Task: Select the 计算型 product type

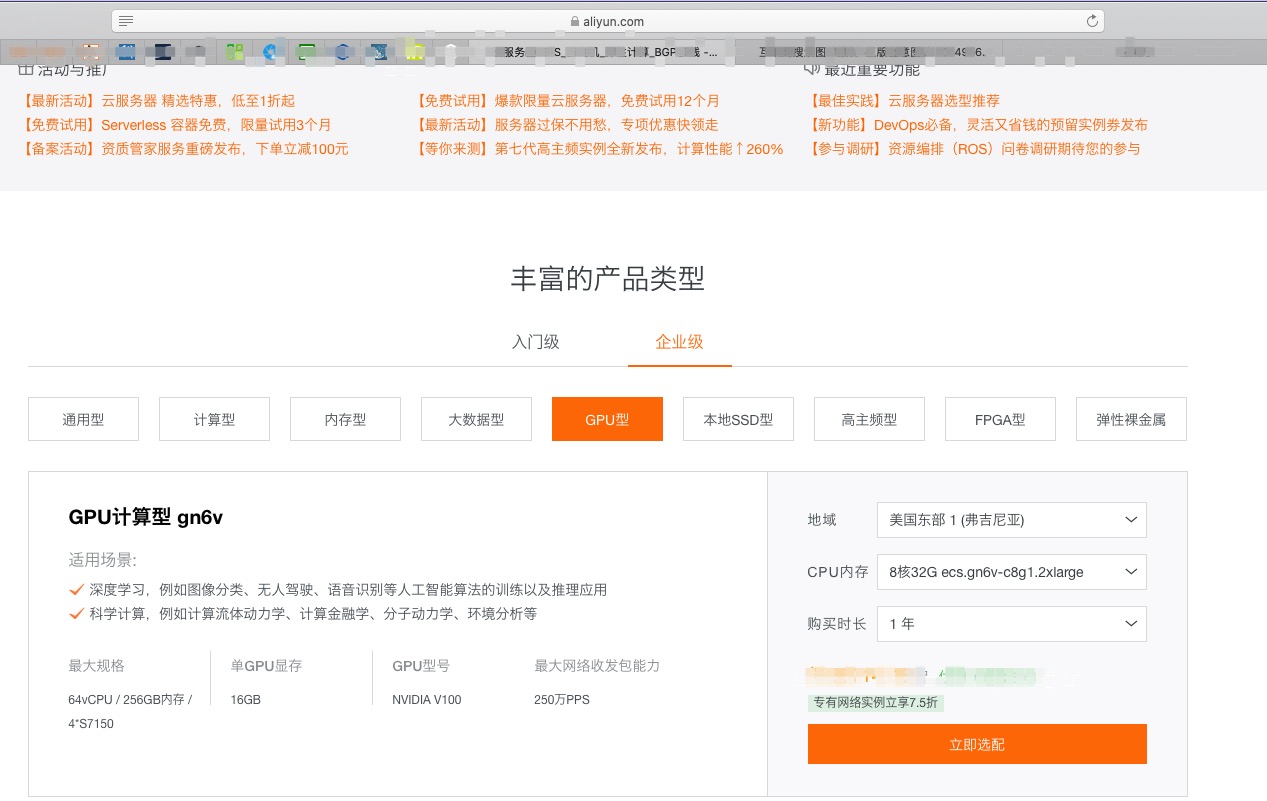Action: tap(214, 419)
